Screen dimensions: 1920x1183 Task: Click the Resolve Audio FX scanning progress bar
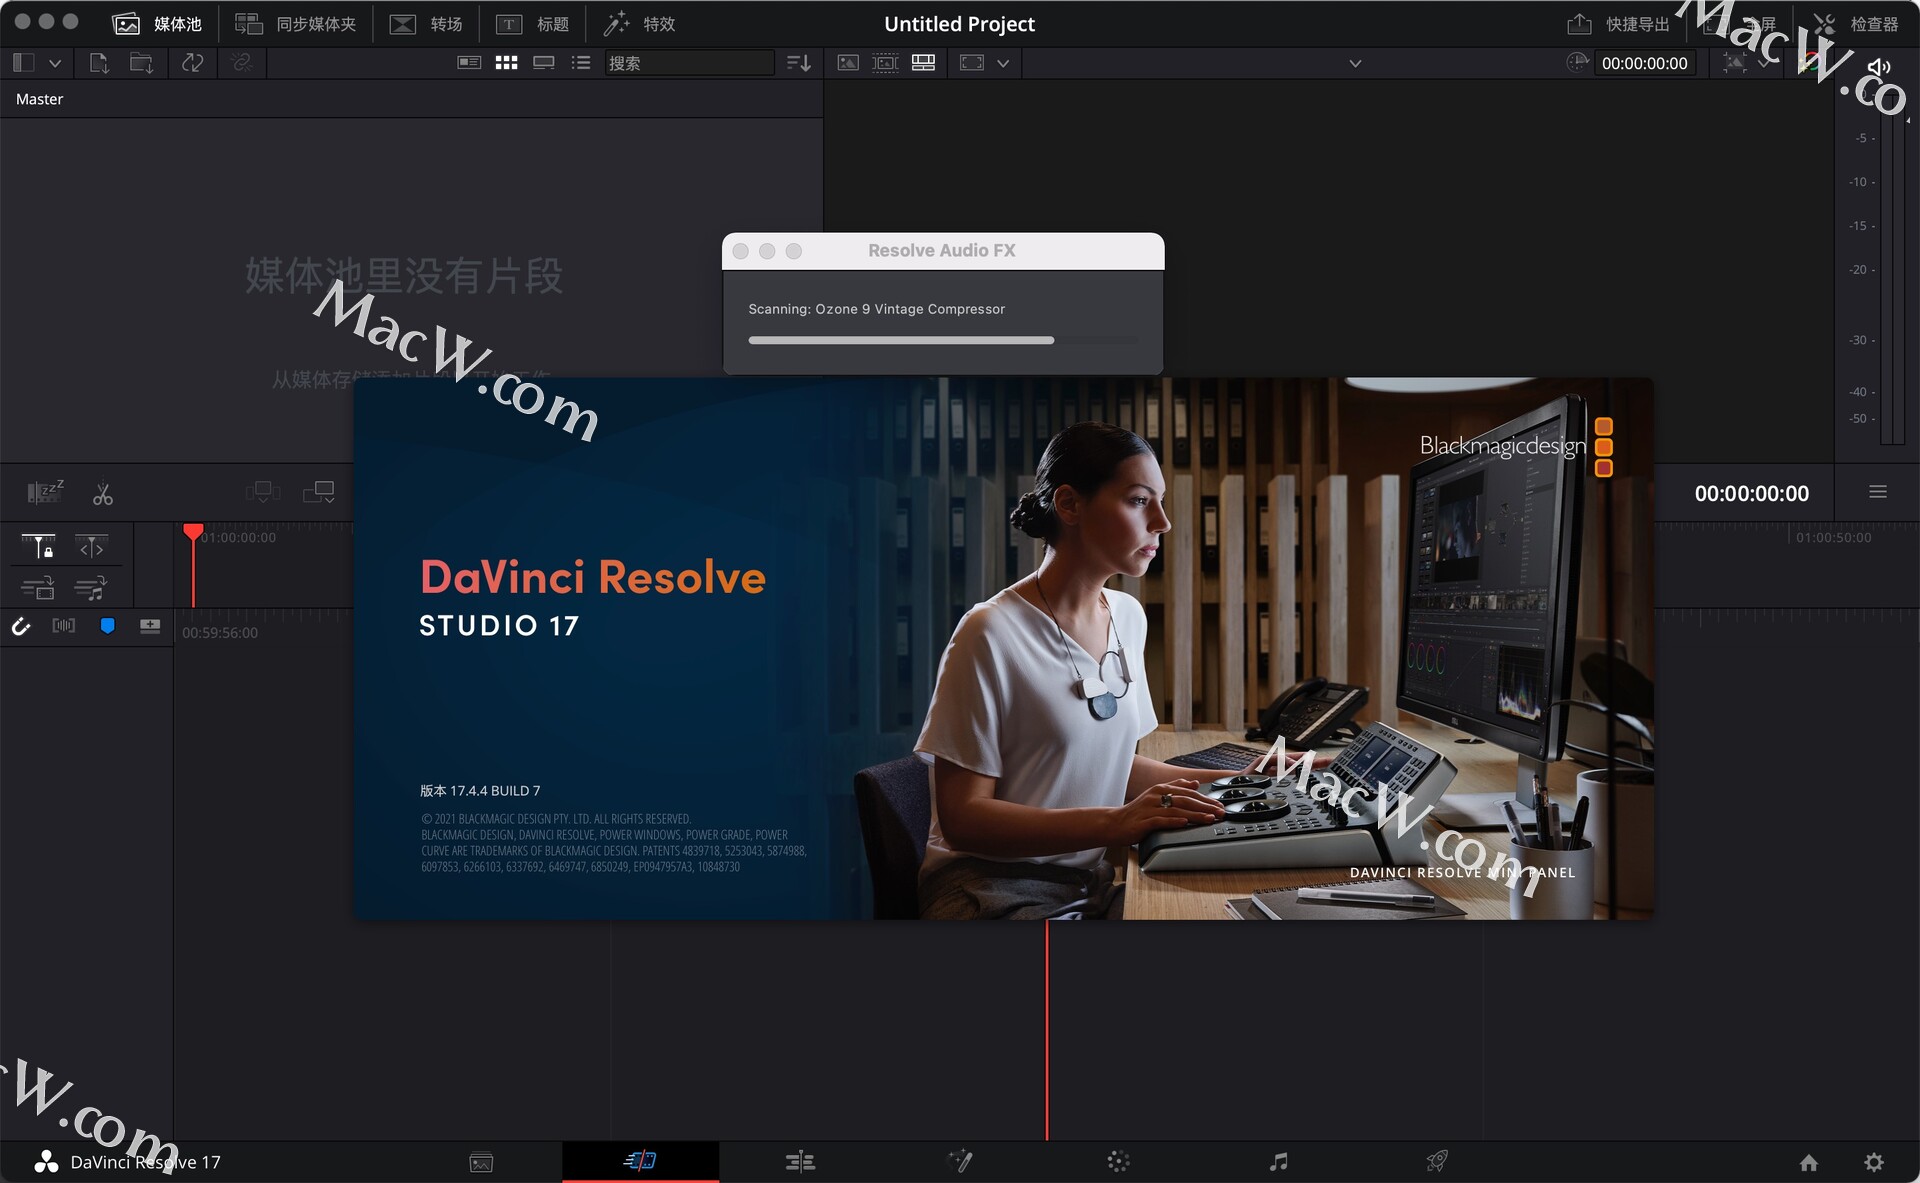point(943,340)
